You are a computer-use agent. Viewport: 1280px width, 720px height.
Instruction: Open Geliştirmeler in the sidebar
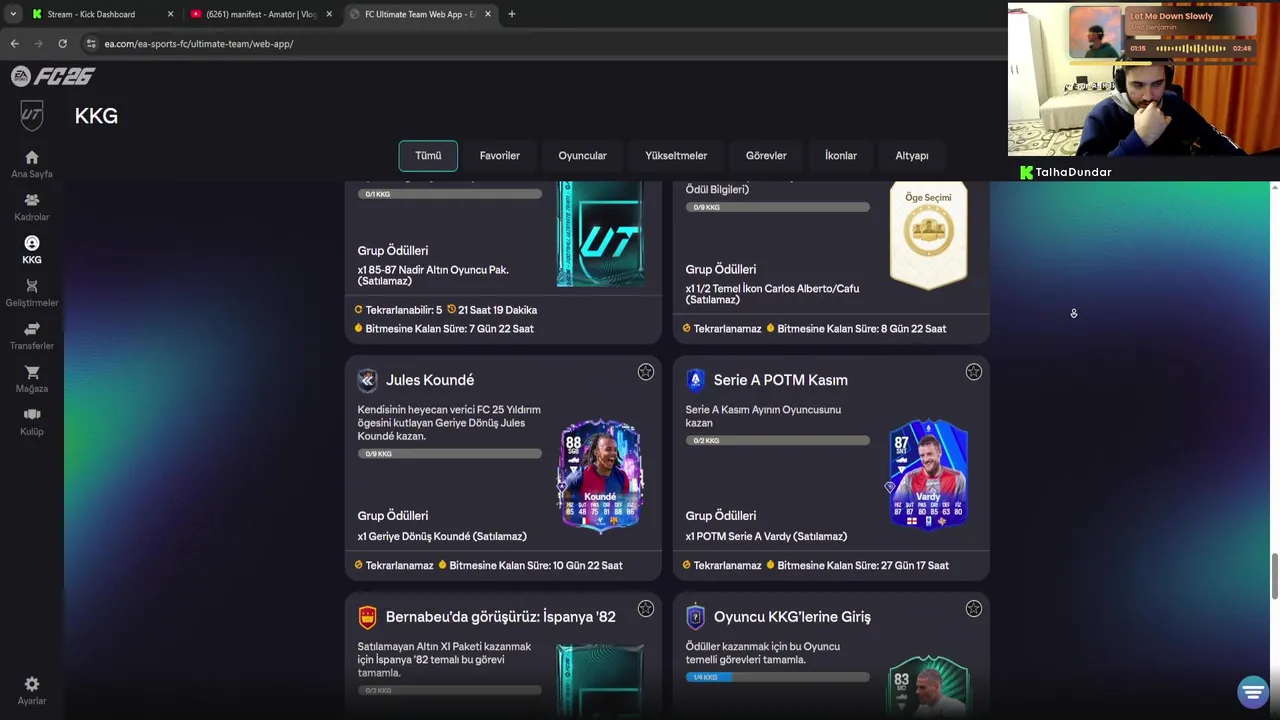pos(31,293)
